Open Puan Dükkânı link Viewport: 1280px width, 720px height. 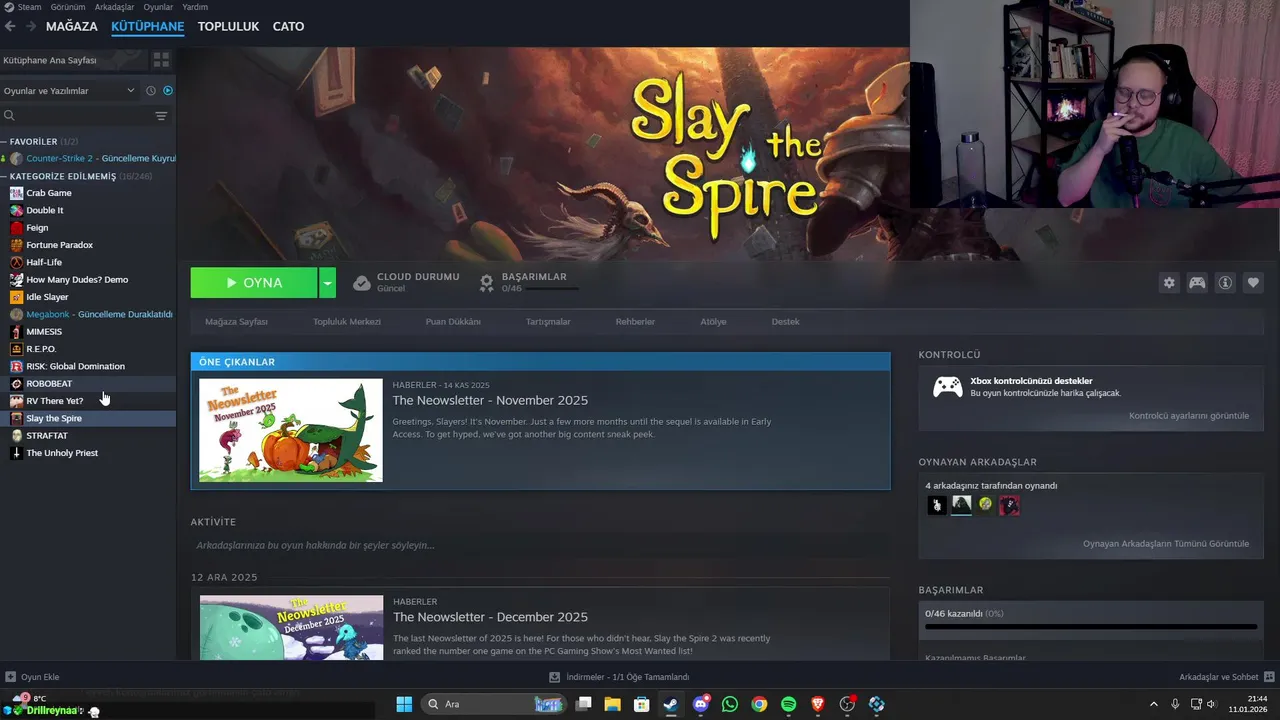coord(453,322)
